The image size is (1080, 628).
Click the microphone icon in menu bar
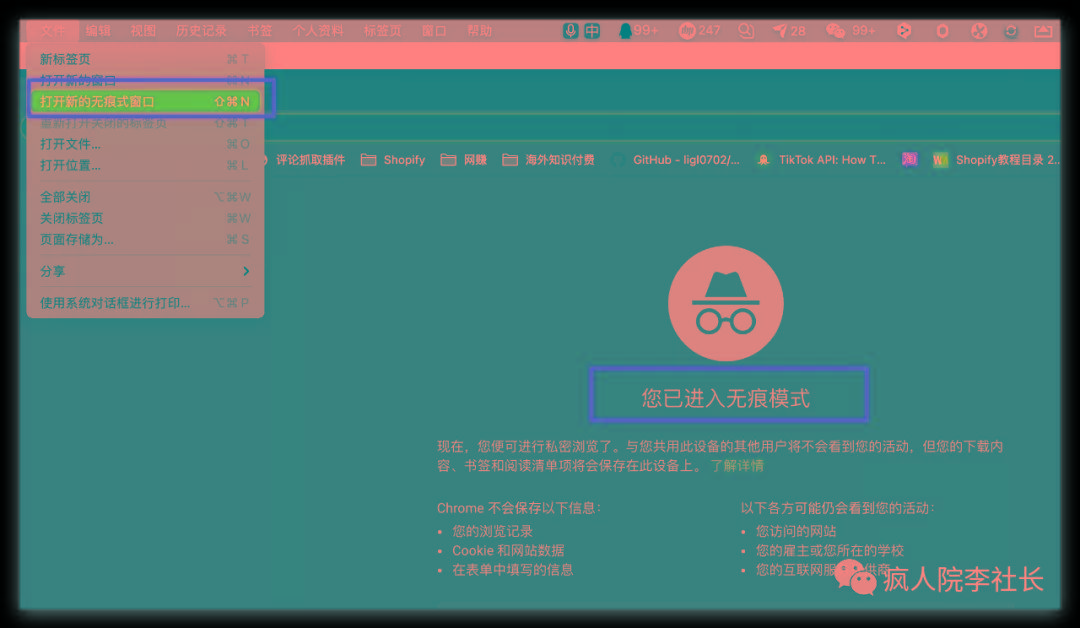571,31
